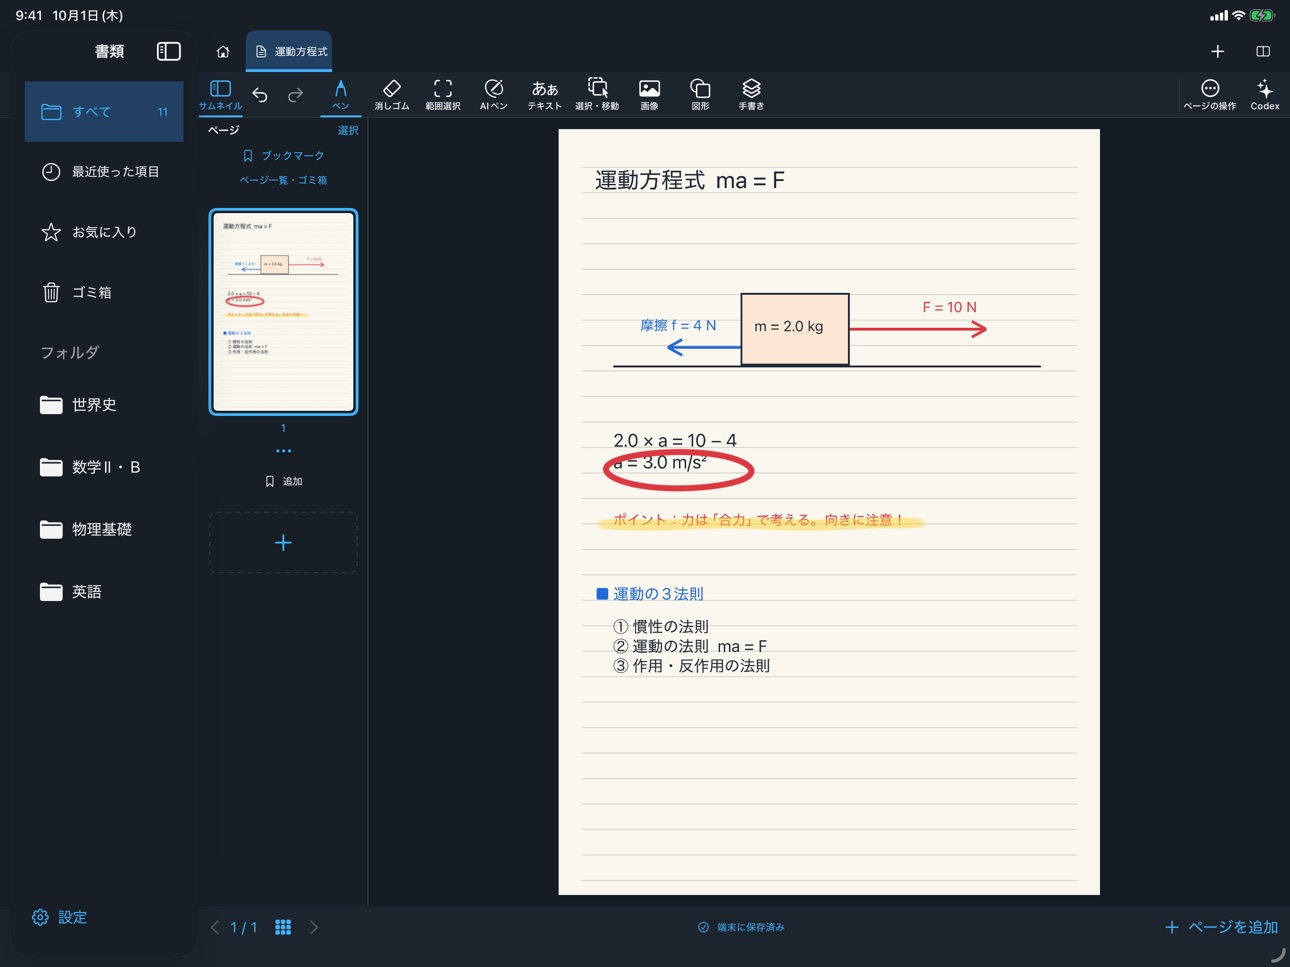Open 最近使った項目 recent items
The height and width of the screenshot is (967, 1290).
point(104,172)
